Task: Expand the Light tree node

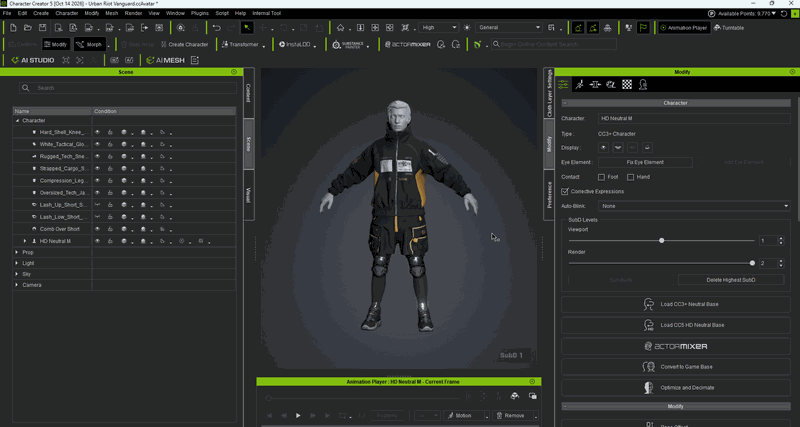Action: point(17,263)
